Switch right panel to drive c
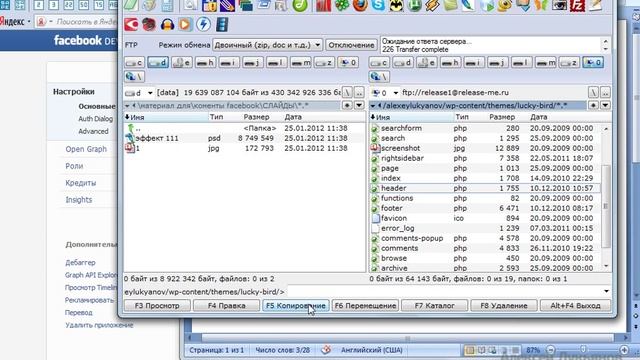This screenshot has width=640, height=360. coord(379,62)
